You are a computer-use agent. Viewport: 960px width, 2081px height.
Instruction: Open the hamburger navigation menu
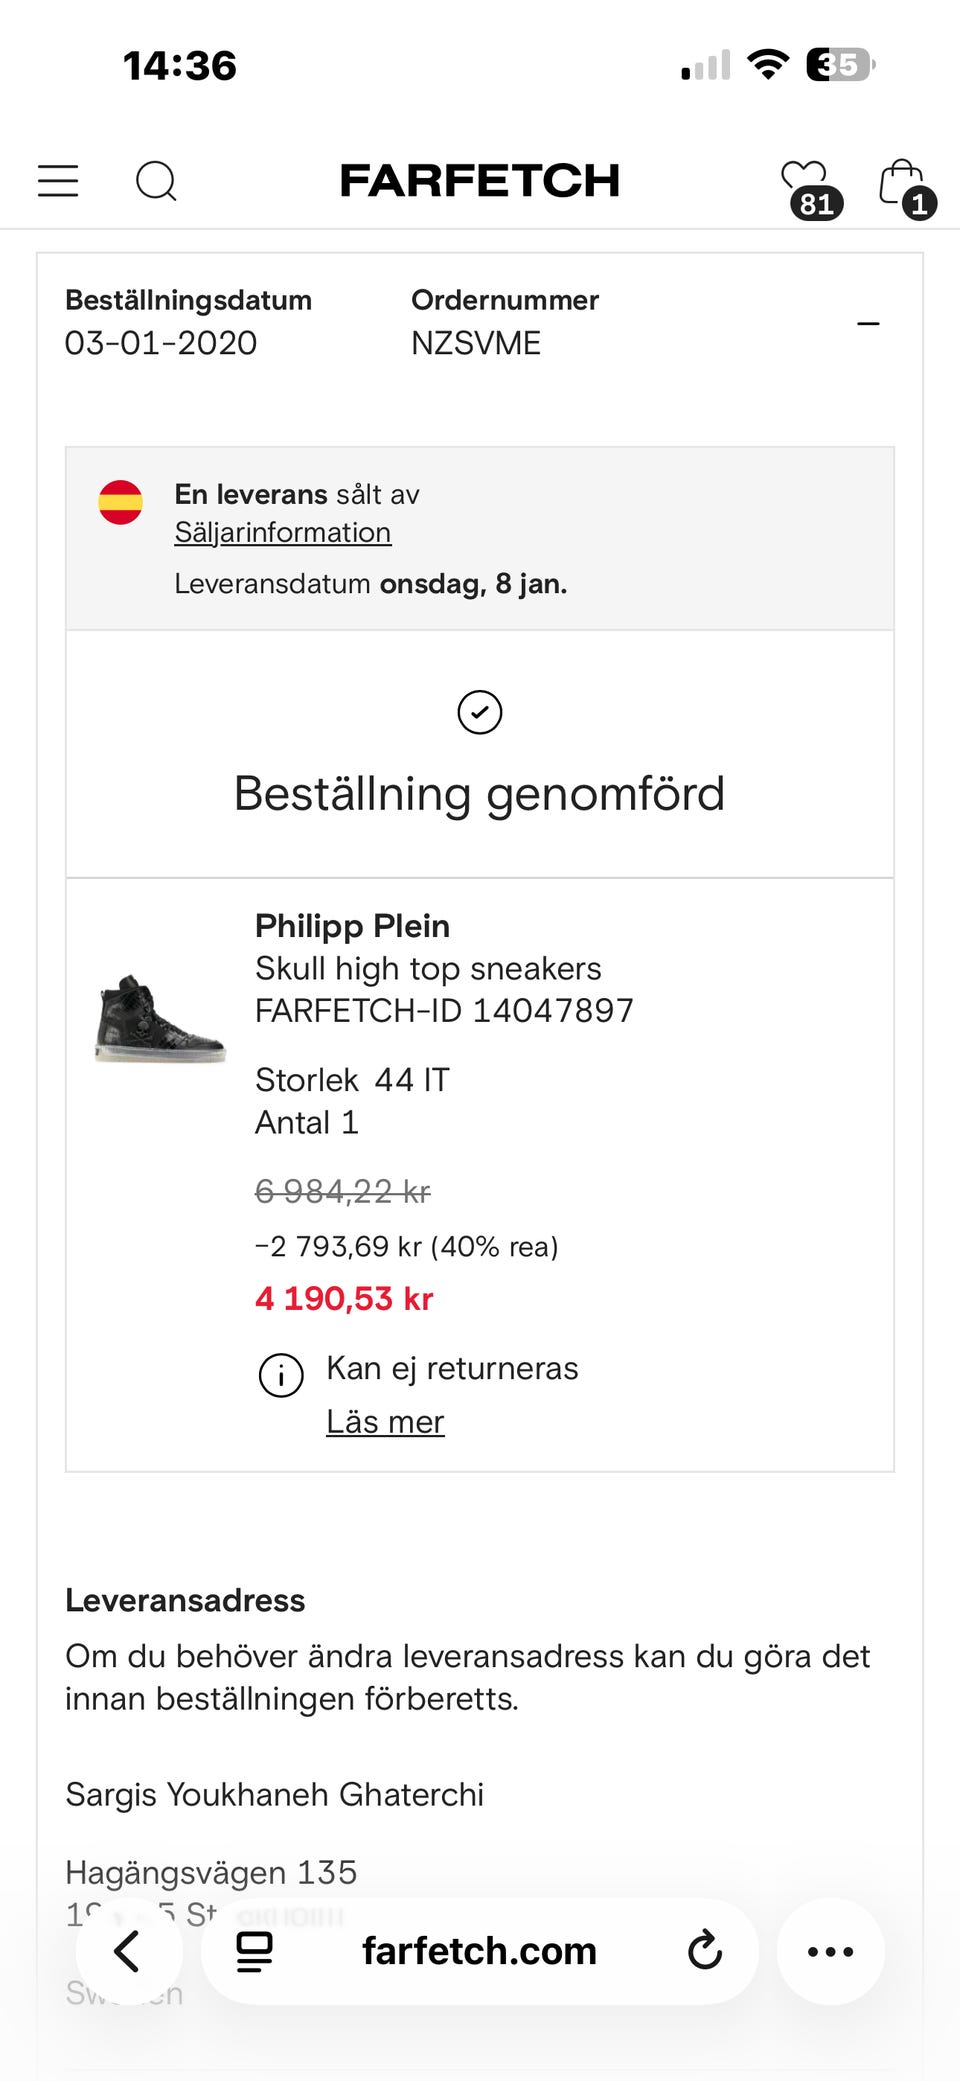tap(58, 181)
